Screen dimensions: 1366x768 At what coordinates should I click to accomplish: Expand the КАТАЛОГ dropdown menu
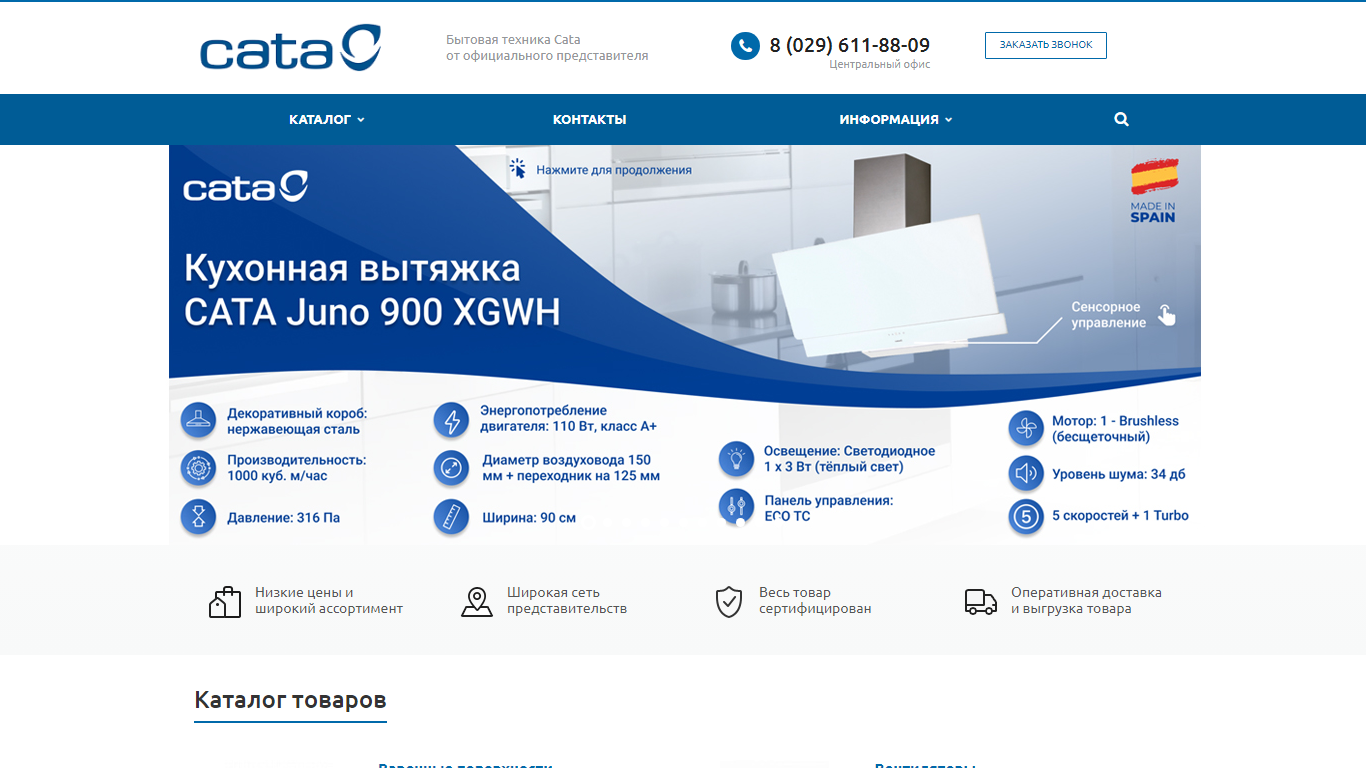[327, 119]
